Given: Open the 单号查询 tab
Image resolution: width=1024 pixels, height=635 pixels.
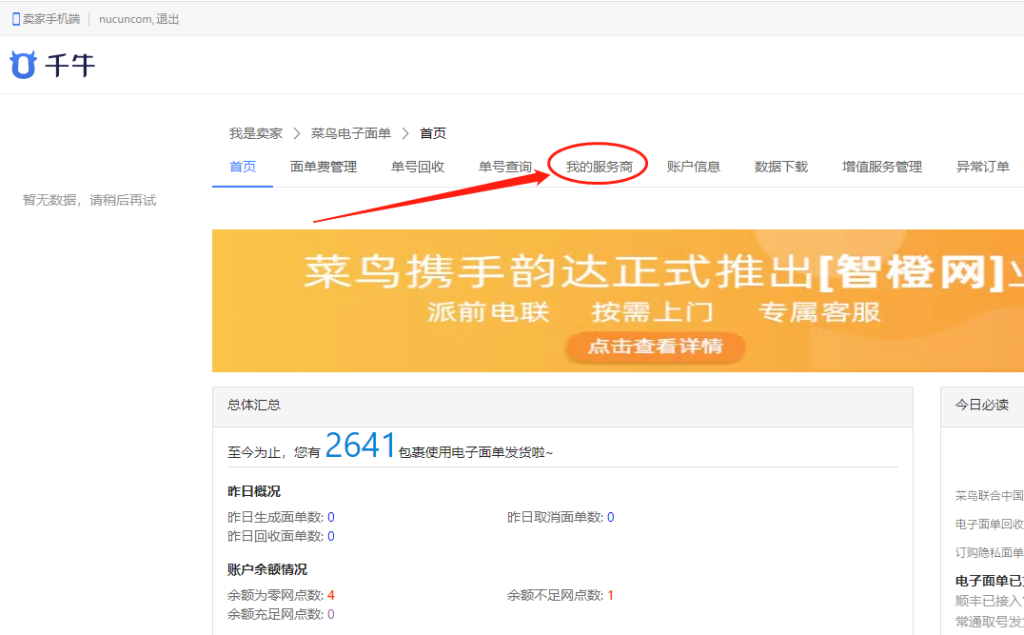Looking at the screenshot, I should 505,167.
